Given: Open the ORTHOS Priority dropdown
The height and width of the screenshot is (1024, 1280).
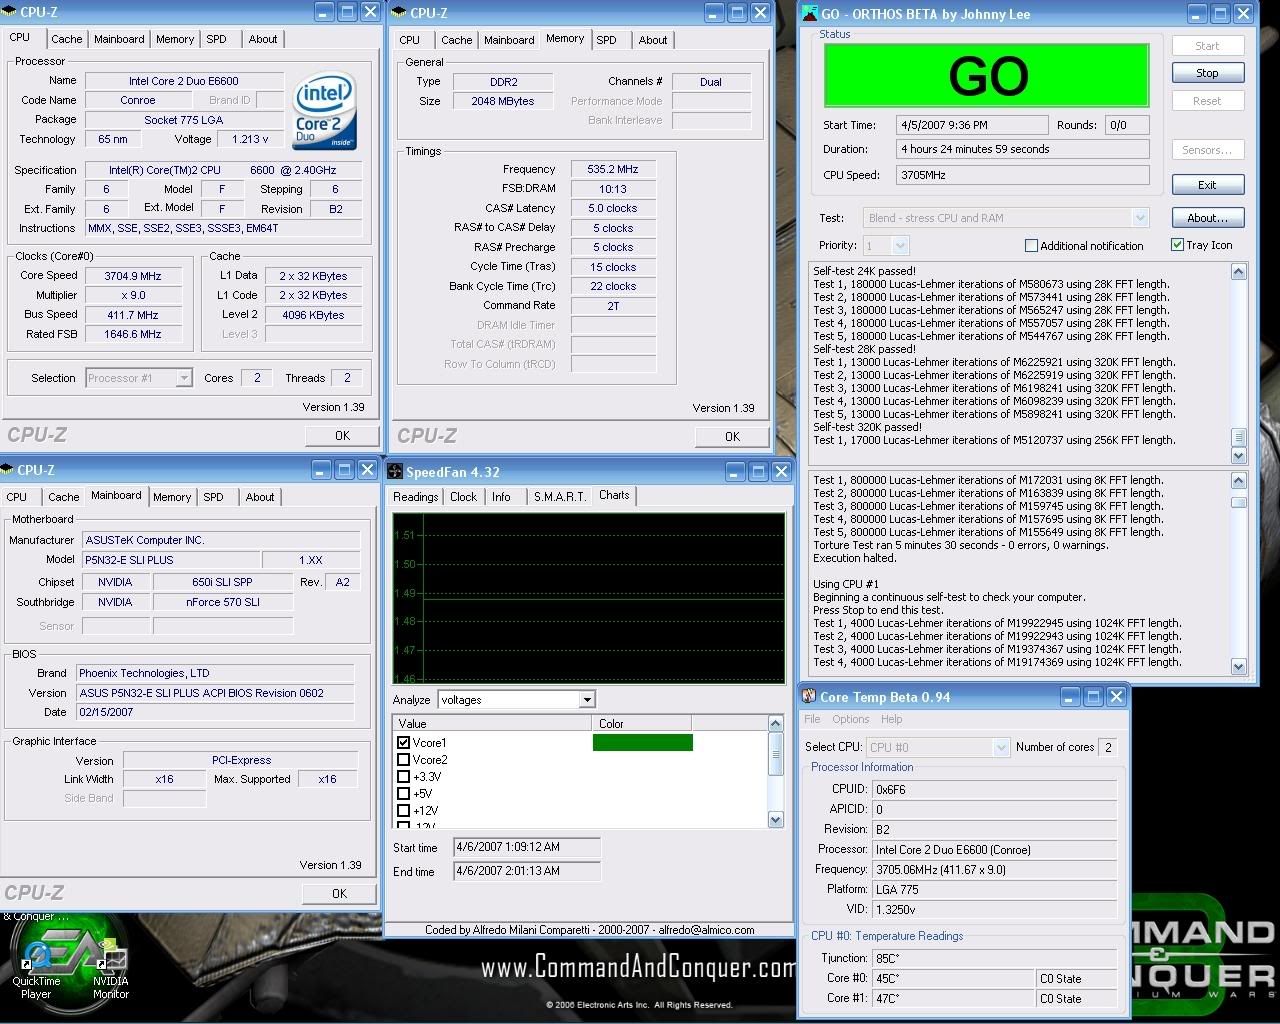Looking at the screenshot, I should pyautogui.click(x=900, y=245).
